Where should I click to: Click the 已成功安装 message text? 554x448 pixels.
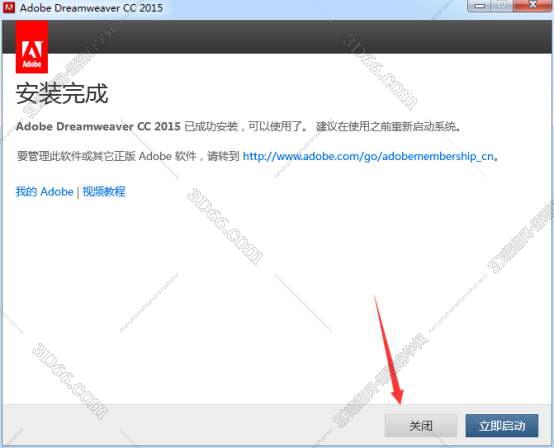[239, 126]
